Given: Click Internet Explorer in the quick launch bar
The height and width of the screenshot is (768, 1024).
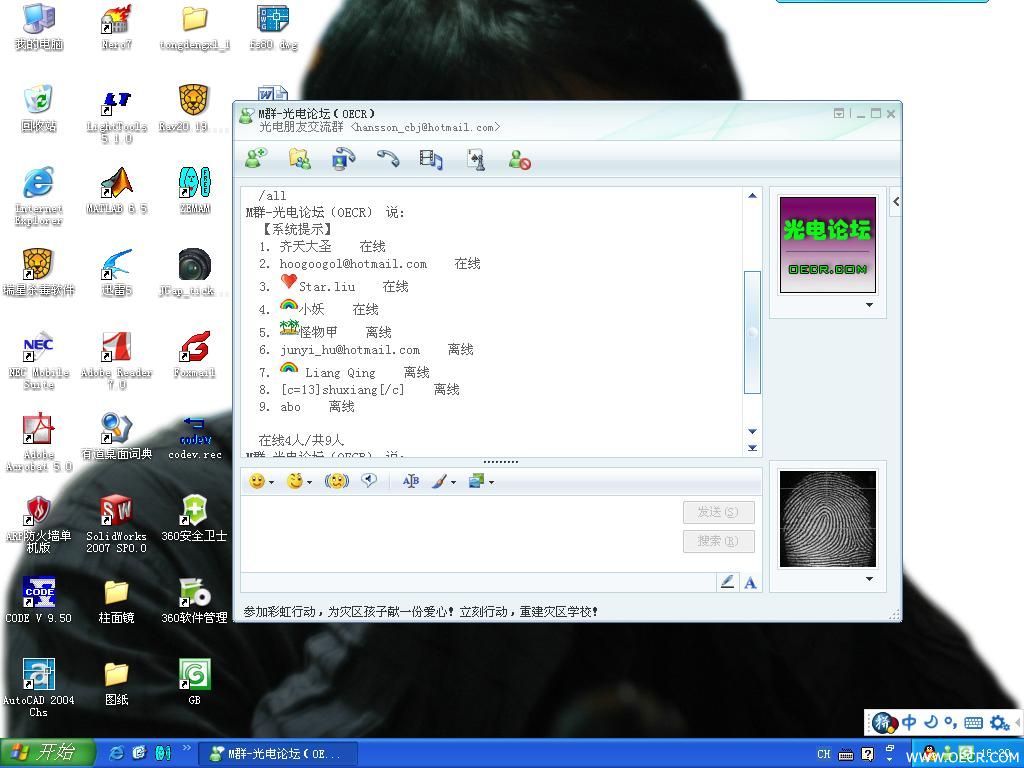Looking at the screenshot, I should pos(116,753).
